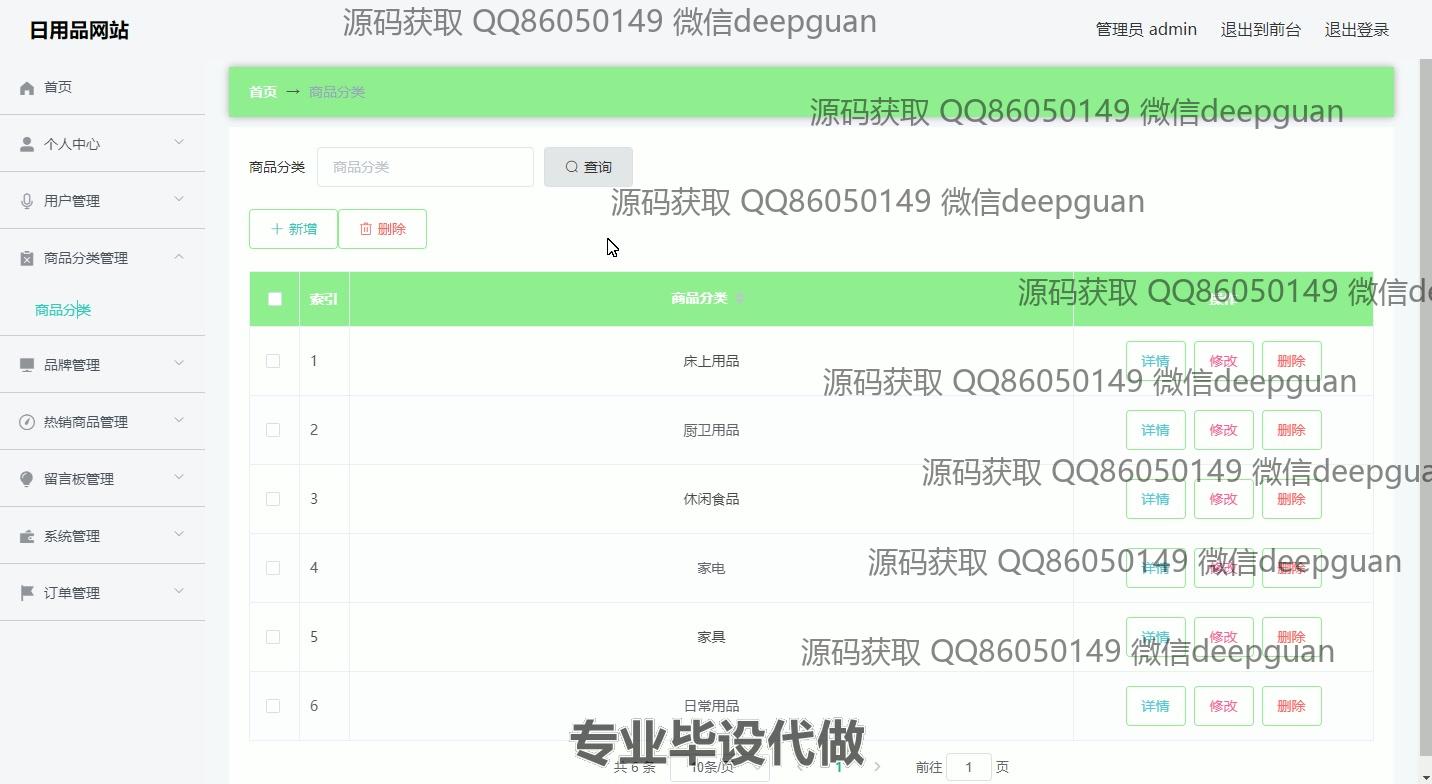Go to 首页 via the breadcrumb
The width and height of the screenshot is (1432, 784).
263,92
